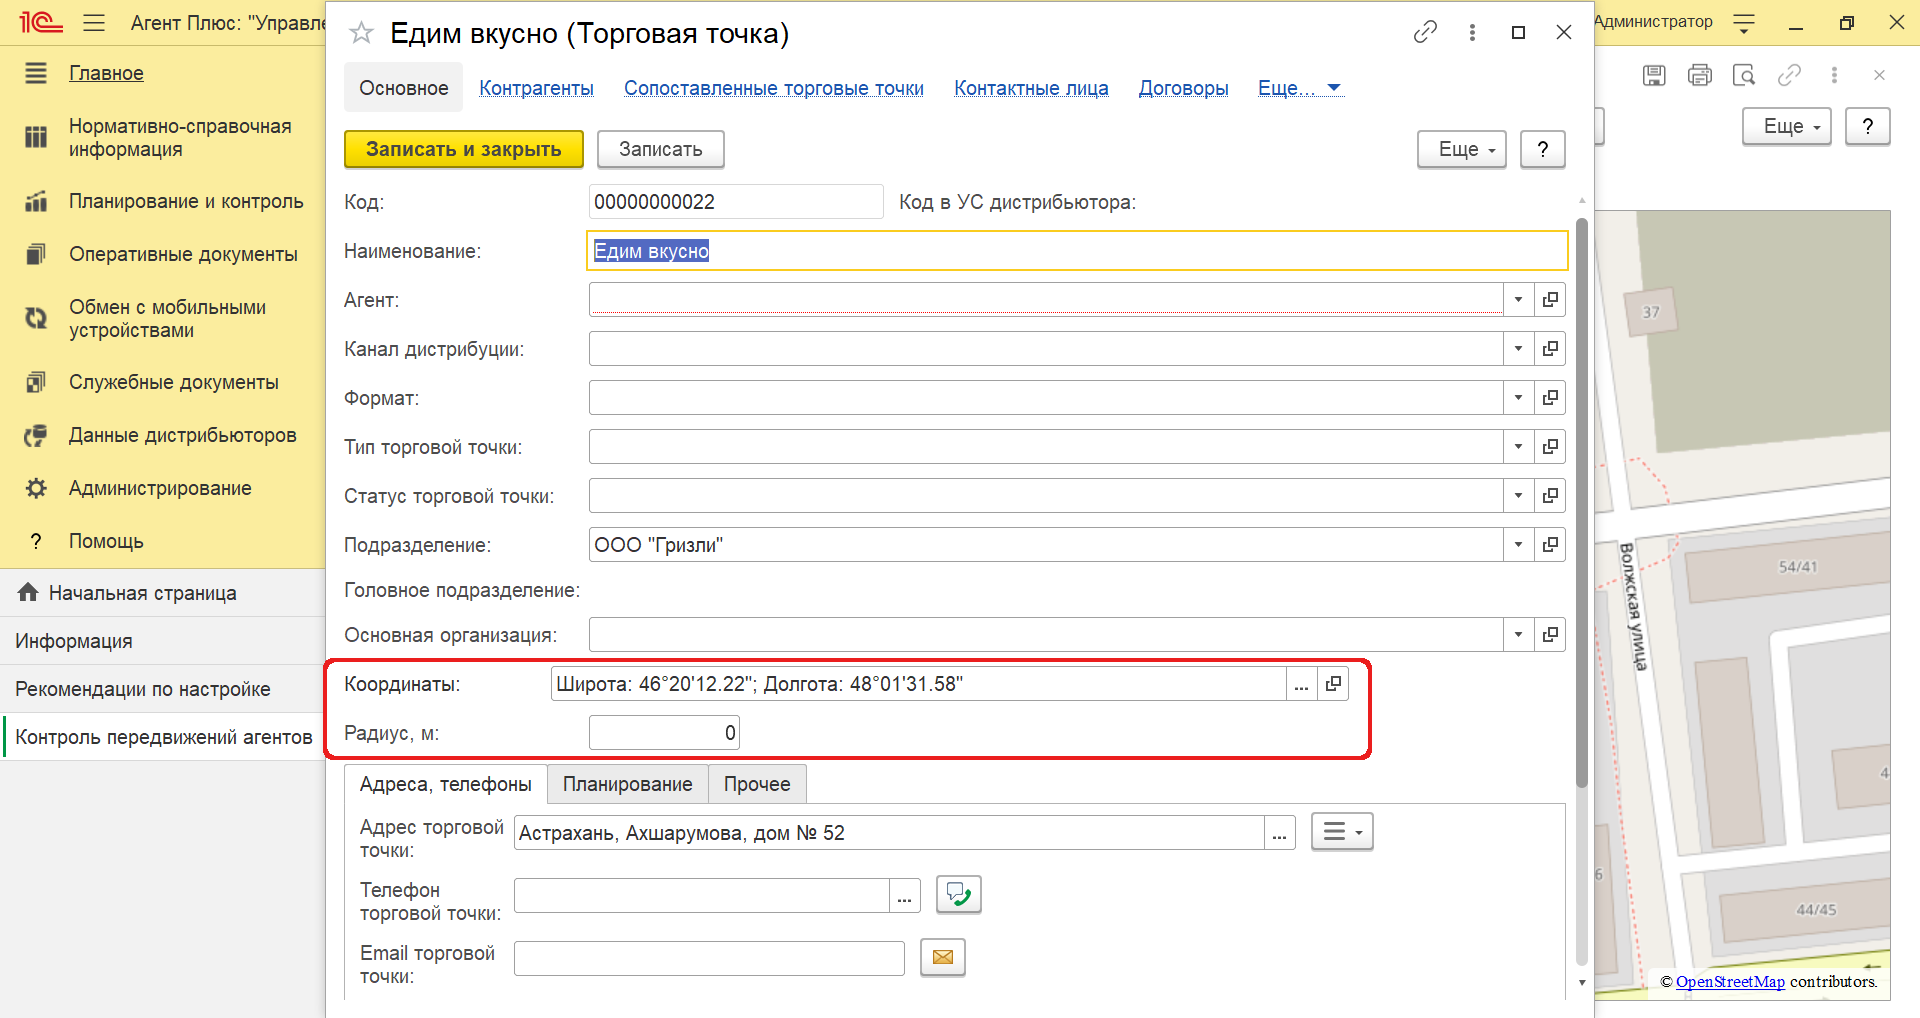Expand the Агент dropdown list
The image size is (1920, 1018).
1518,299
